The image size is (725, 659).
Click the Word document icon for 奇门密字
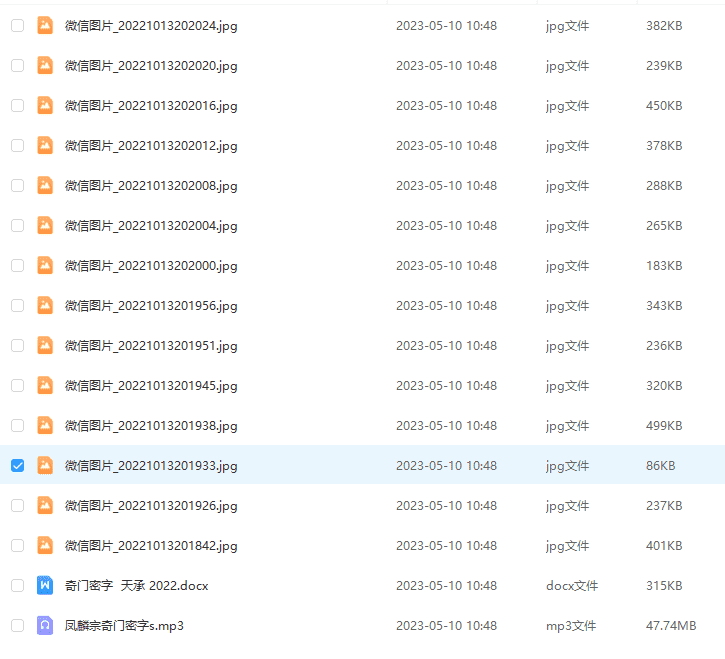pos(45,586)
